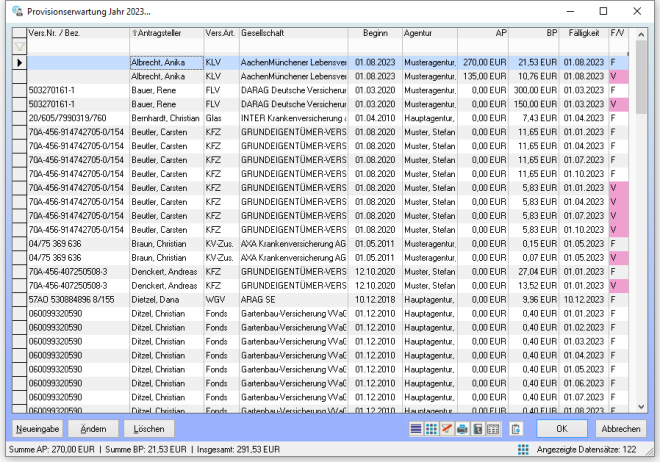Image resolution: width=660 pixels, height=462 pixels.
Task: Sort by the Antragsteller column header
Action: coord(166,33)
